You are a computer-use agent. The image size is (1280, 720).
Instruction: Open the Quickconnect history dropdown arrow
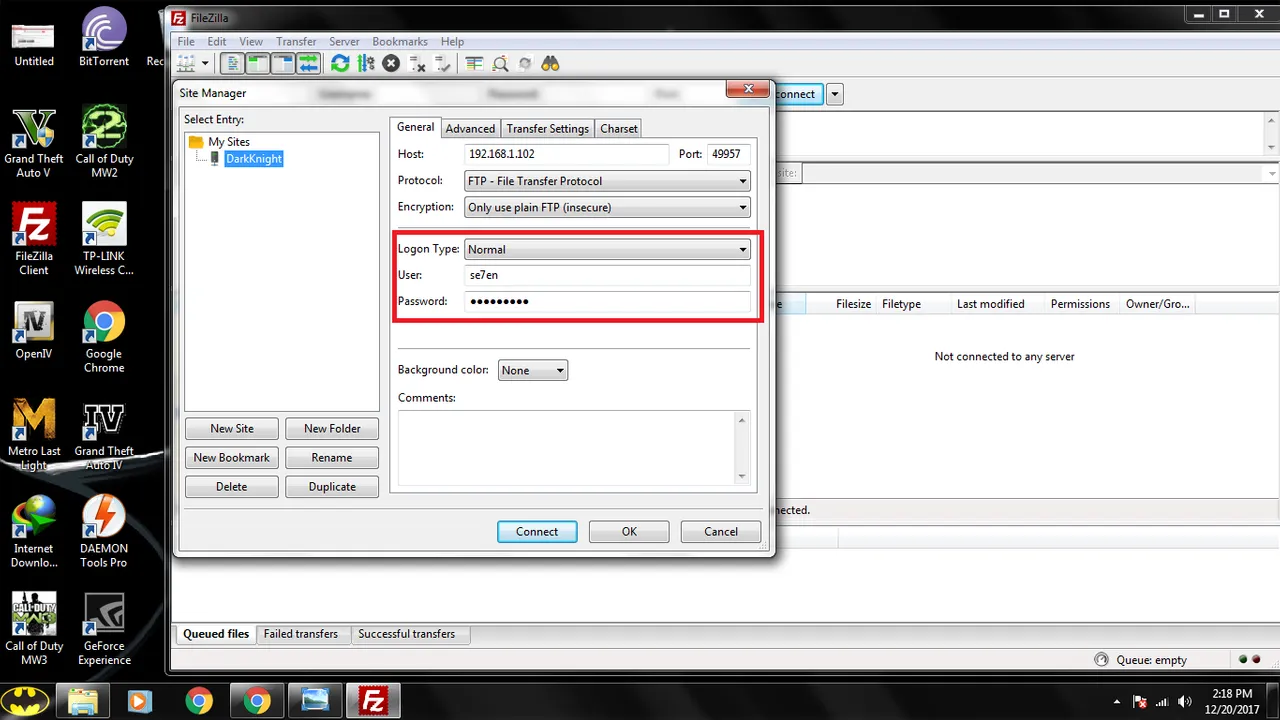point(835,94)
